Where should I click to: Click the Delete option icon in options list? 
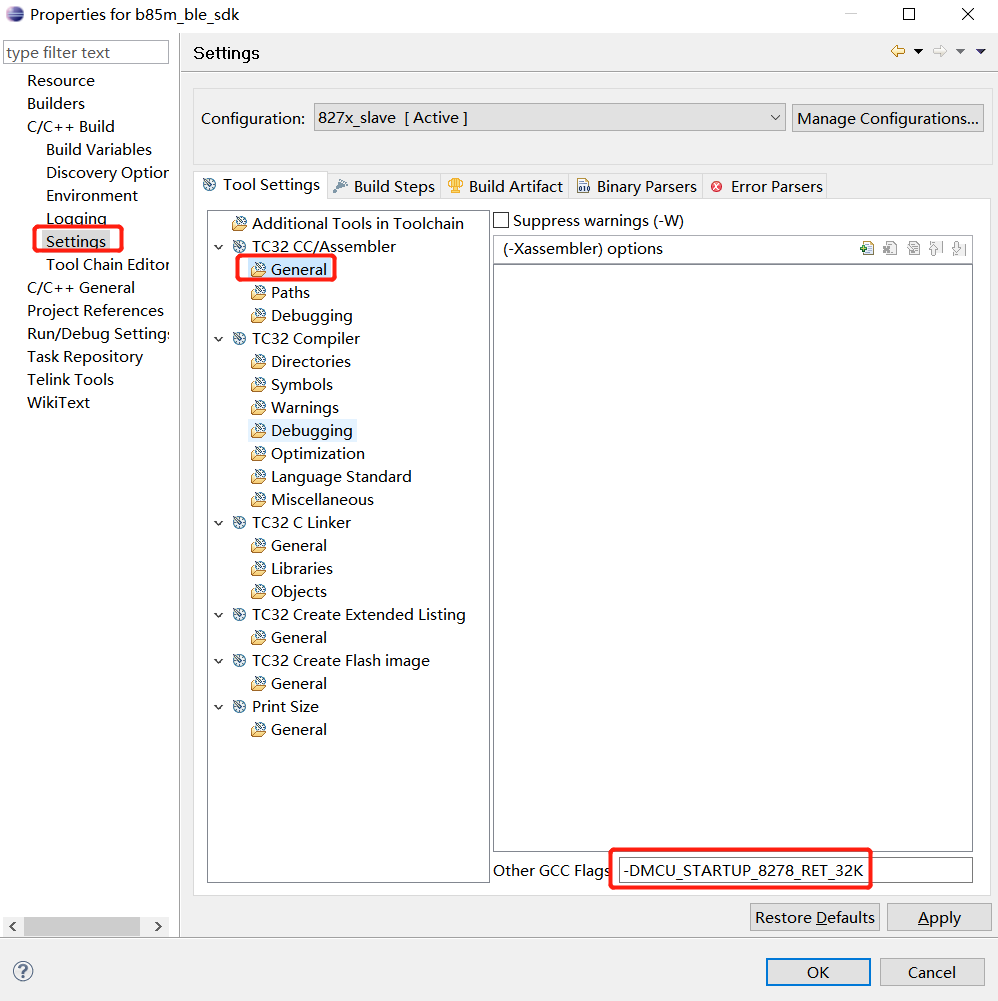(890, 249)
